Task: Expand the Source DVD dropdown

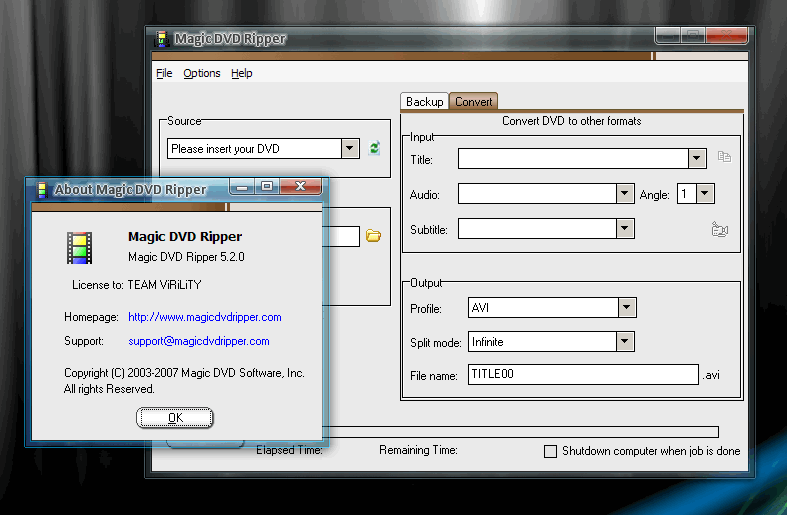Action: coord(350,149)
